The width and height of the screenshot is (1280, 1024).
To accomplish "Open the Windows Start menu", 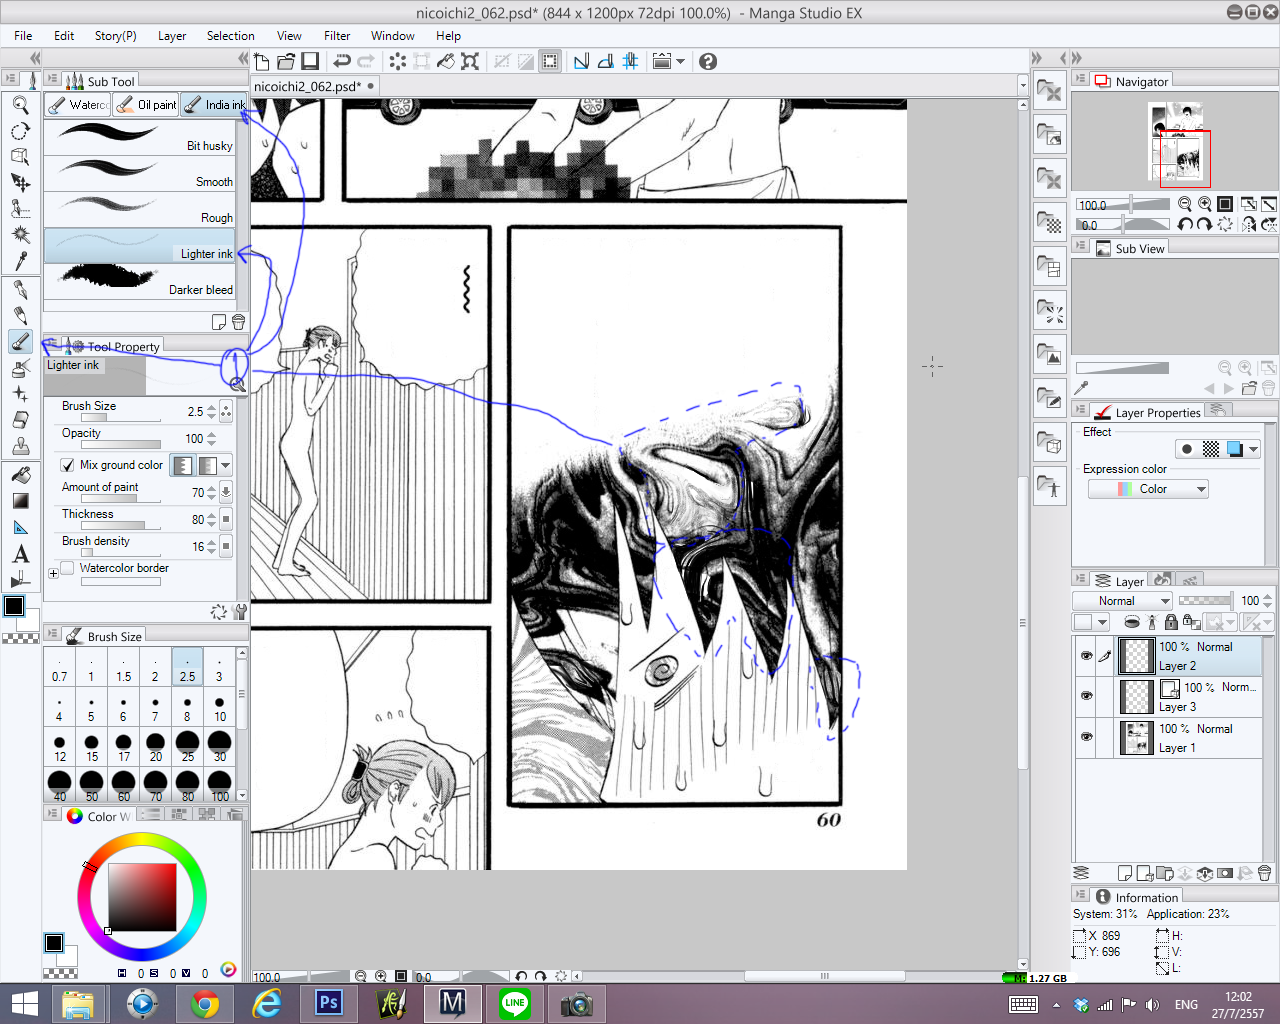I will 24,1003.
